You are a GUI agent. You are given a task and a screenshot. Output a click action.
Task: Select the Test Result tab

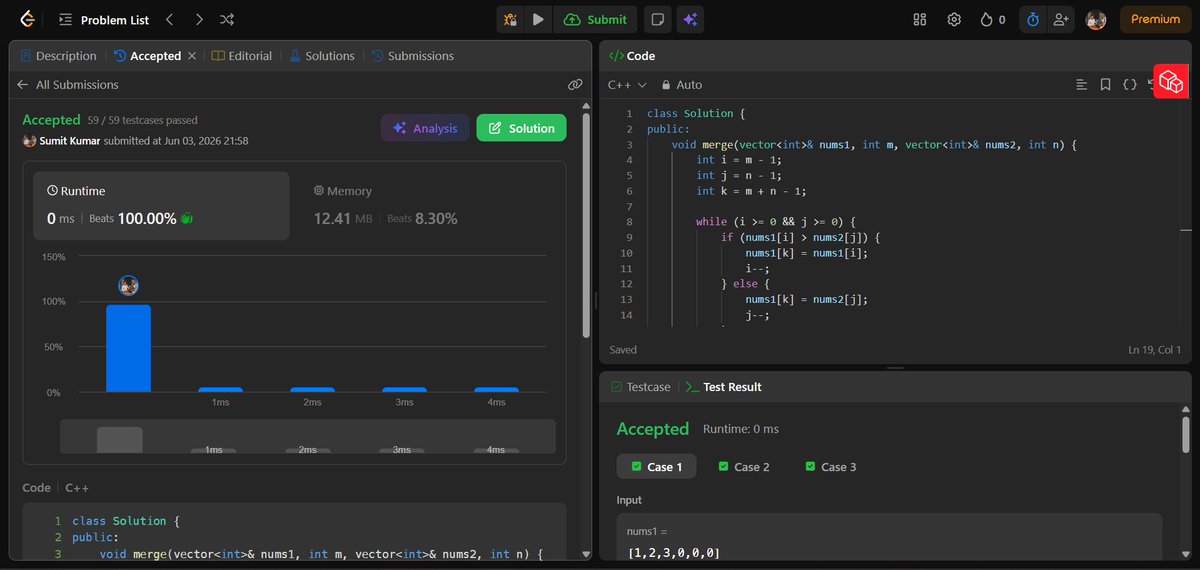[x=724, y=387]
